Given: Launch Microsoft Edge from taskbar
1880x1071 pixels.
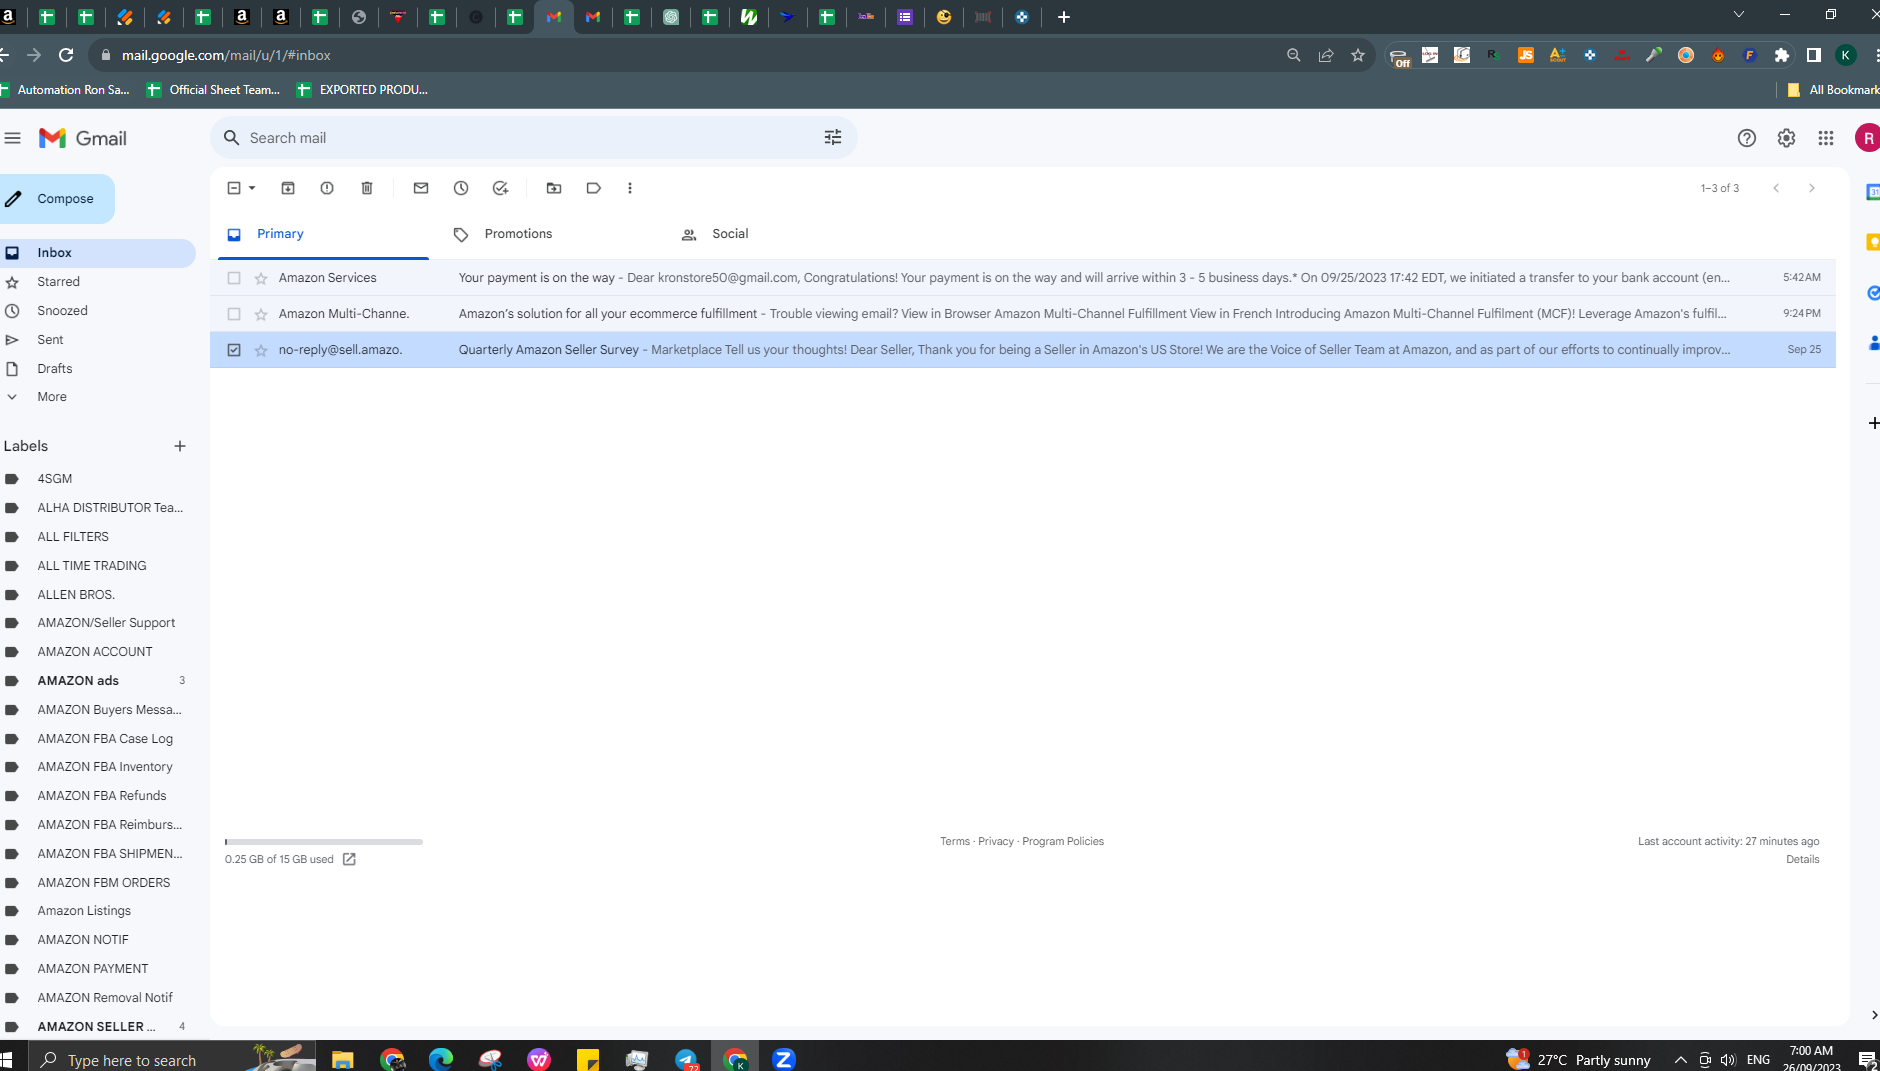Looking at the screenshot, I should [441, 1059].
